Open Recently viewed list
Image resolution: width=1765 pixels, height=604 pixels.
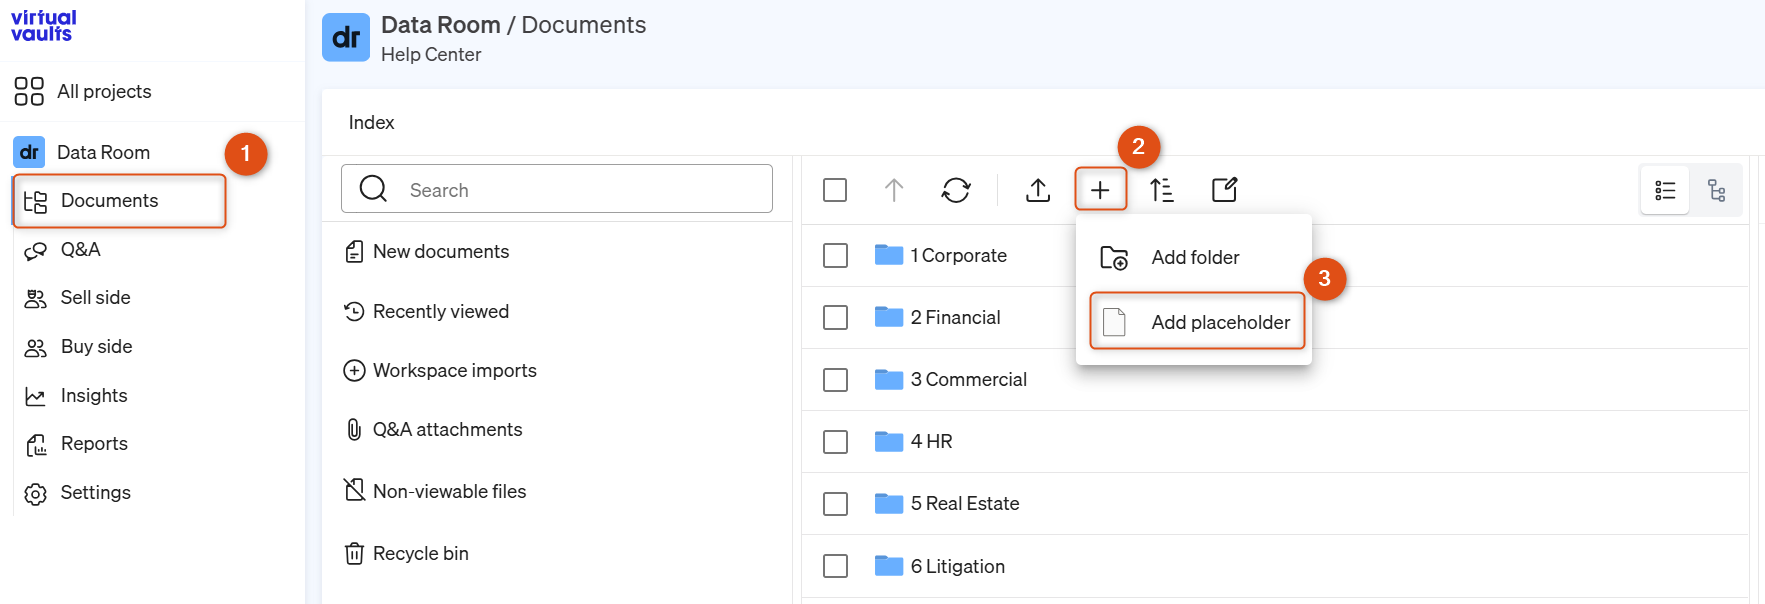click(x=441, y=312)
